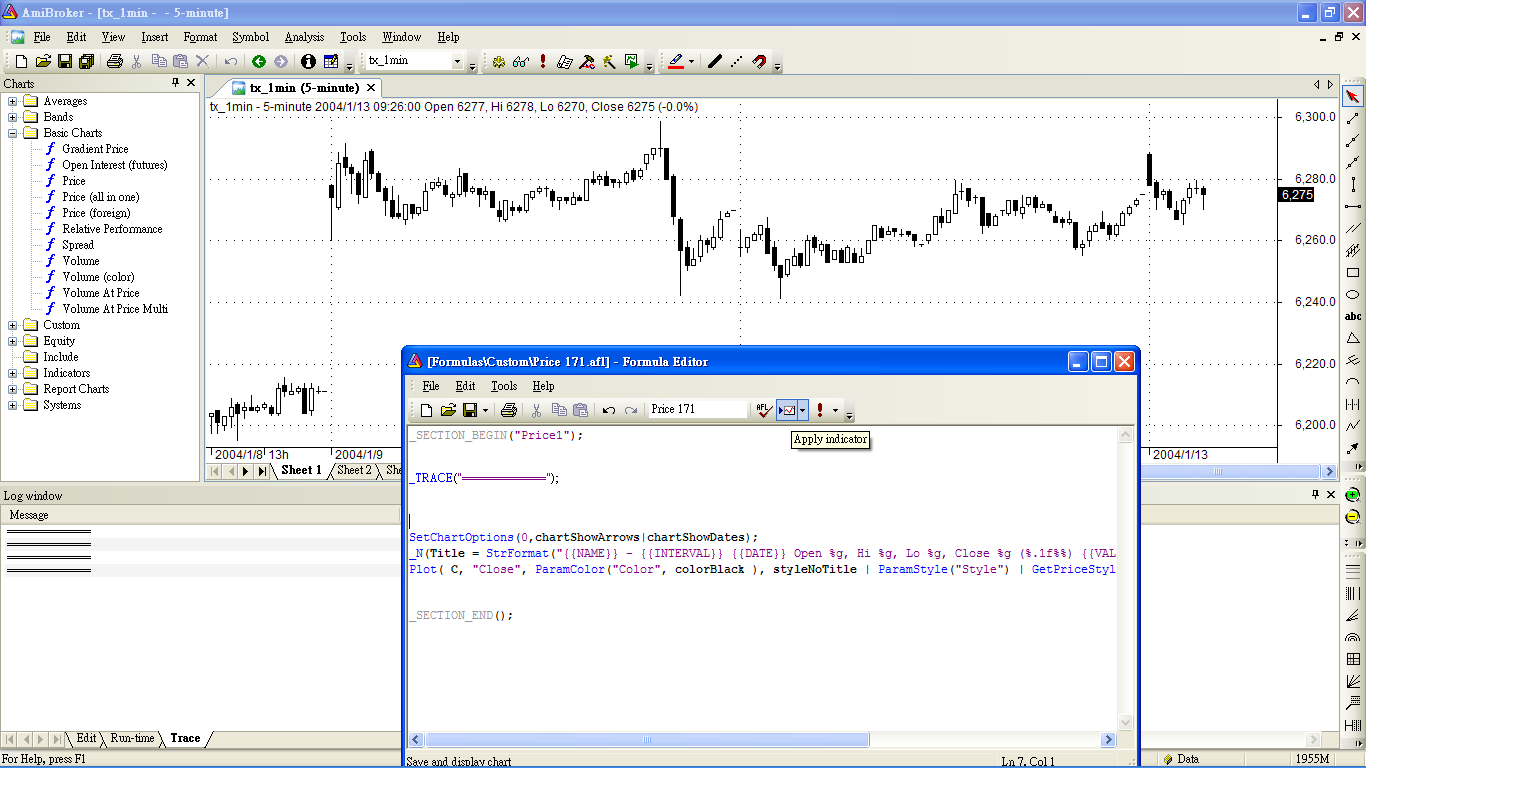Select the Fibonacci arcs study tool
The width and height of the screenshot is (1534, 805).
tap(1353, 637)
